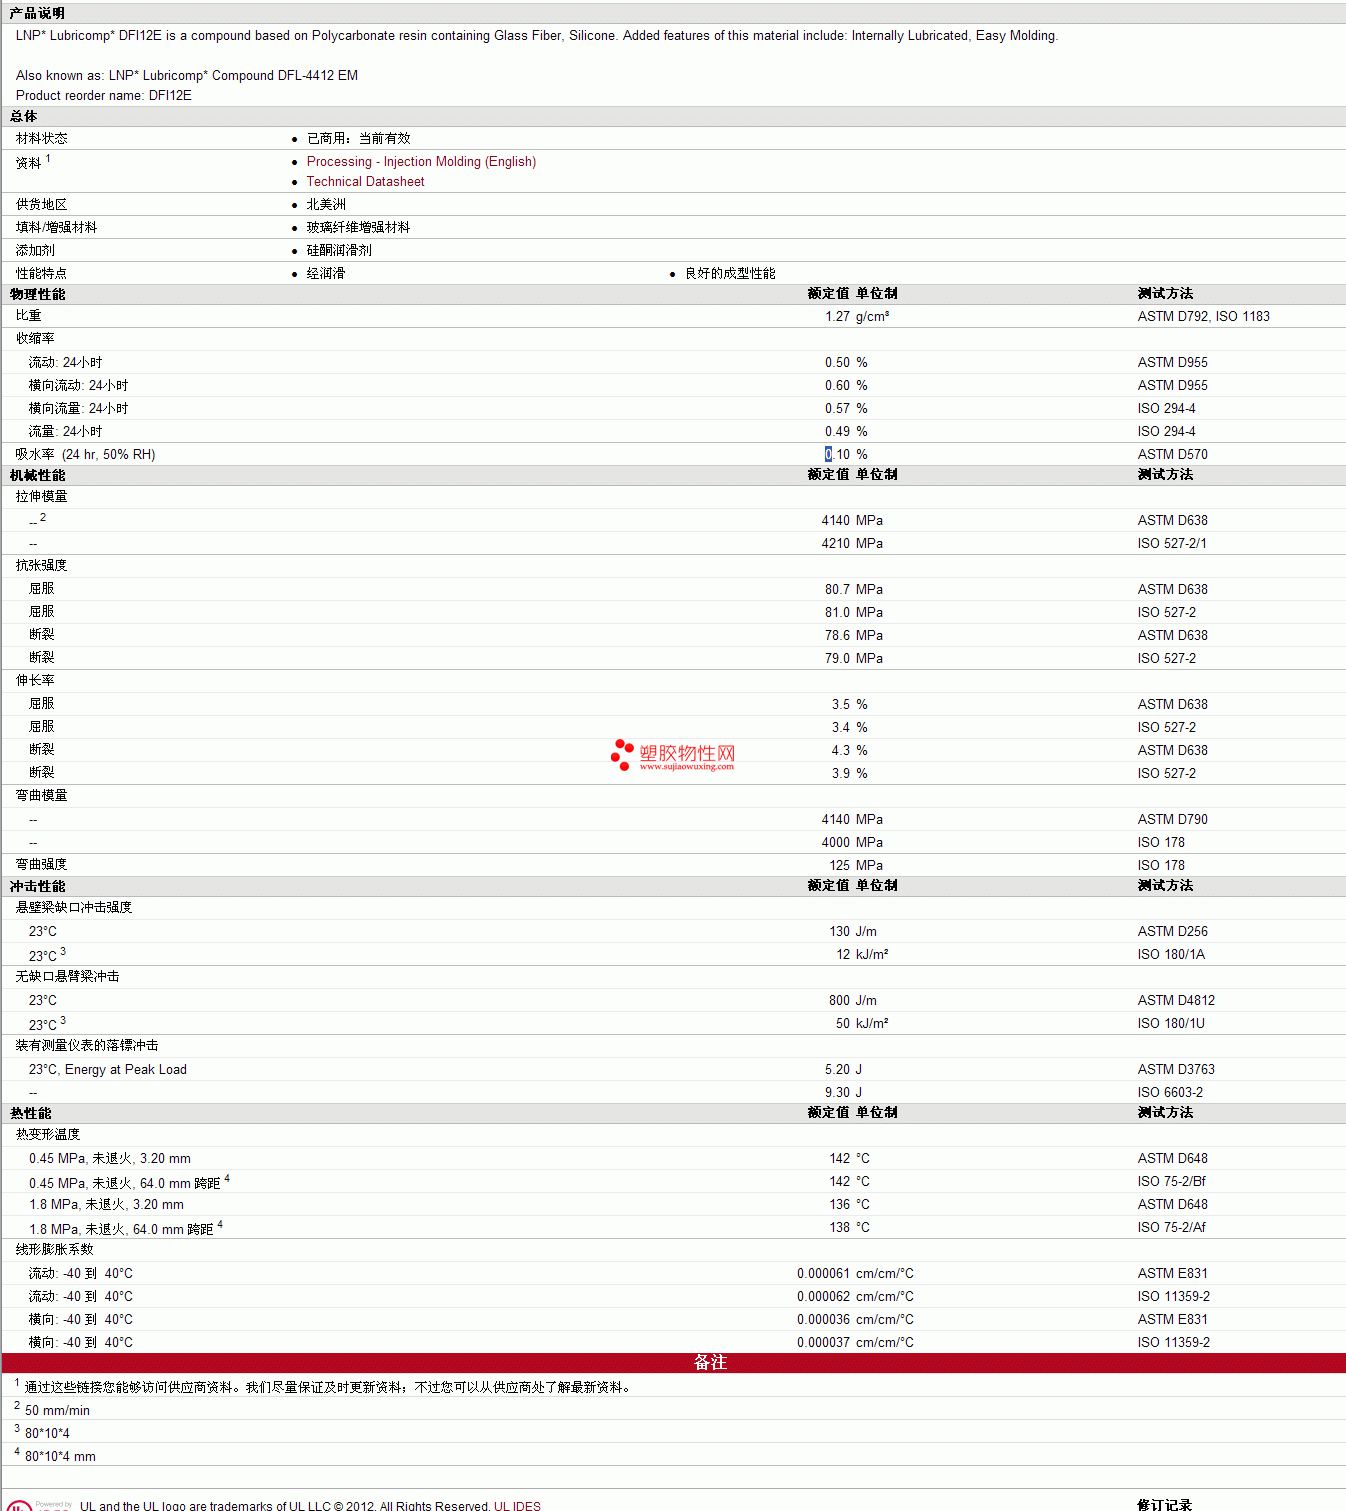
Task: Click the 玻璃纤维增强材料 filler value
Action: pos(358,227)
